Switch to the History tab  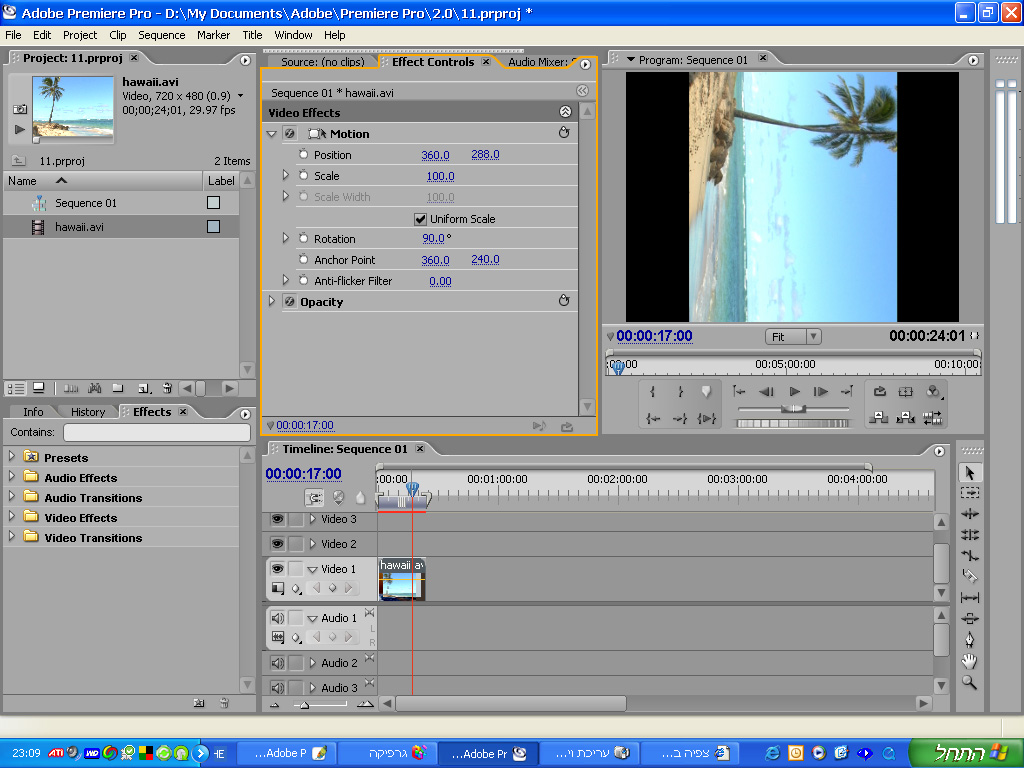click(x=88, y=412)
